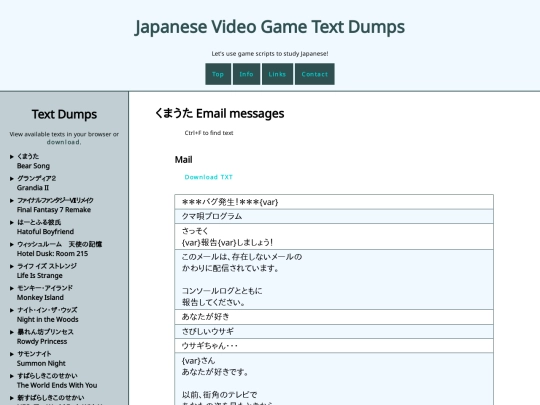Click the さっそく {var}報告 row
The width and height of the screenshot is (540, 405).
[x=334, y=237]
